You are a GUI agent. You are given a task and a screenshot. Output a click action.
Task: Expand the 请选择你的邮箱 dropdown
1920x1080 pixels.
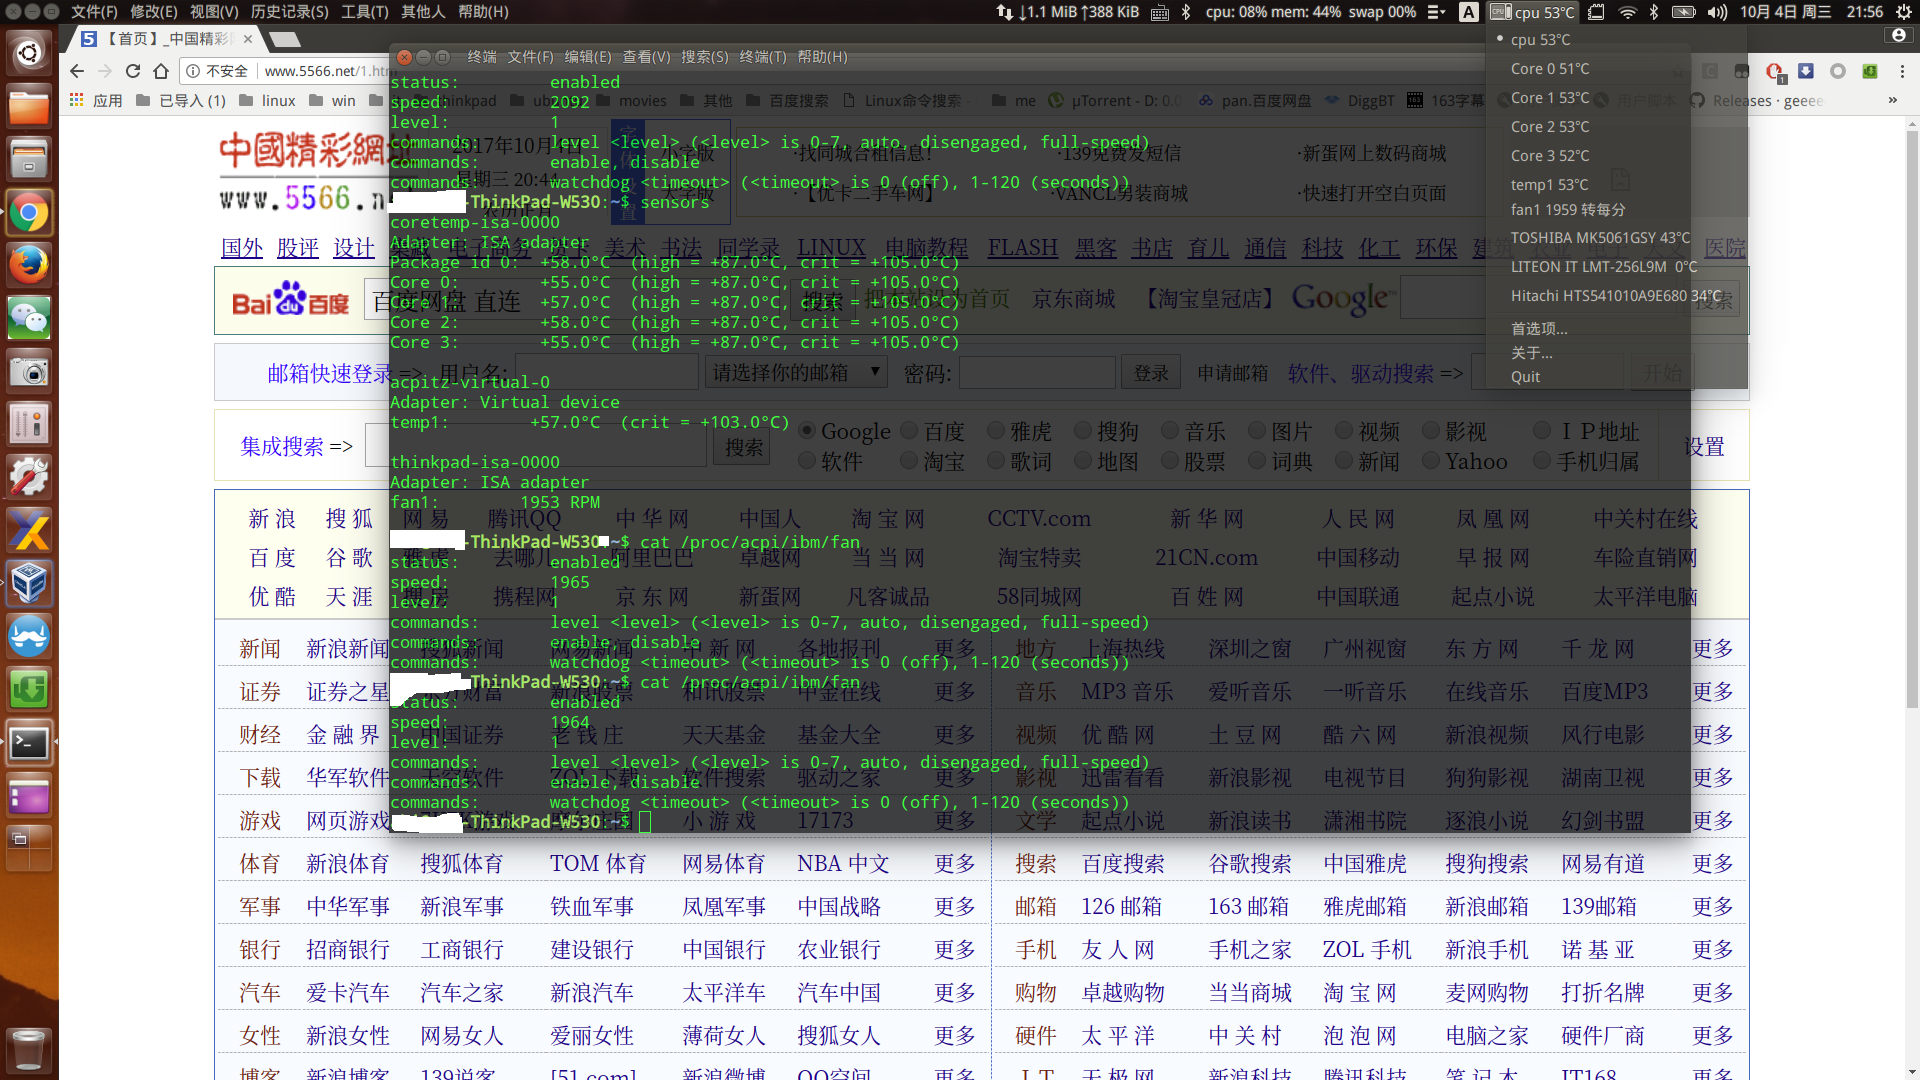[x=796, y=373]
